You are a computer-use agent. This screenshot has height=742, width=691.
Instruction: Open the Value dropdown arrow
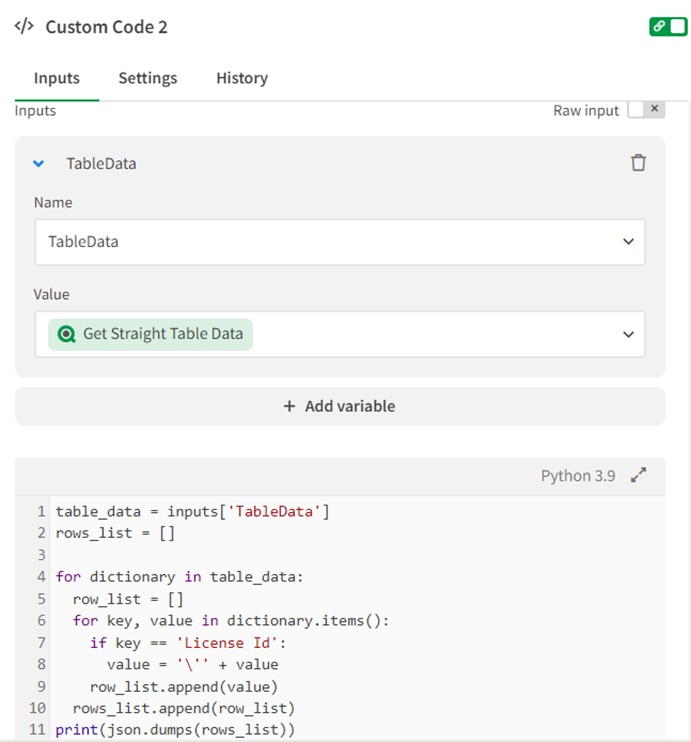tap(628, 335)
